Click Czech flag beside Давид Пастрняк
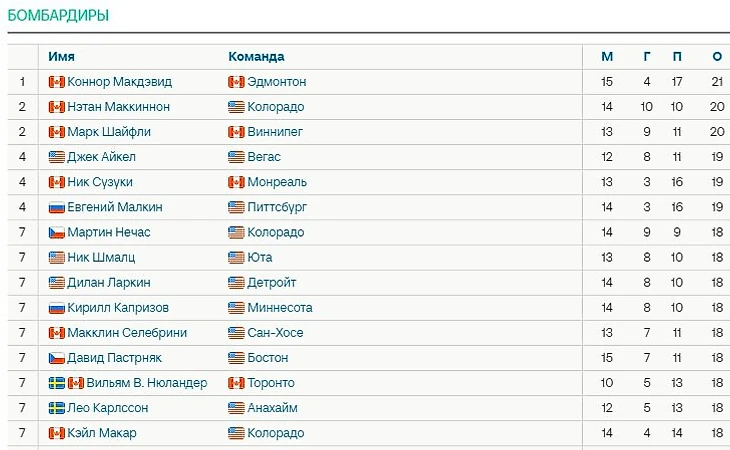Image resolution: width=730 pixels, height=450 pixels. coord(56,358)
